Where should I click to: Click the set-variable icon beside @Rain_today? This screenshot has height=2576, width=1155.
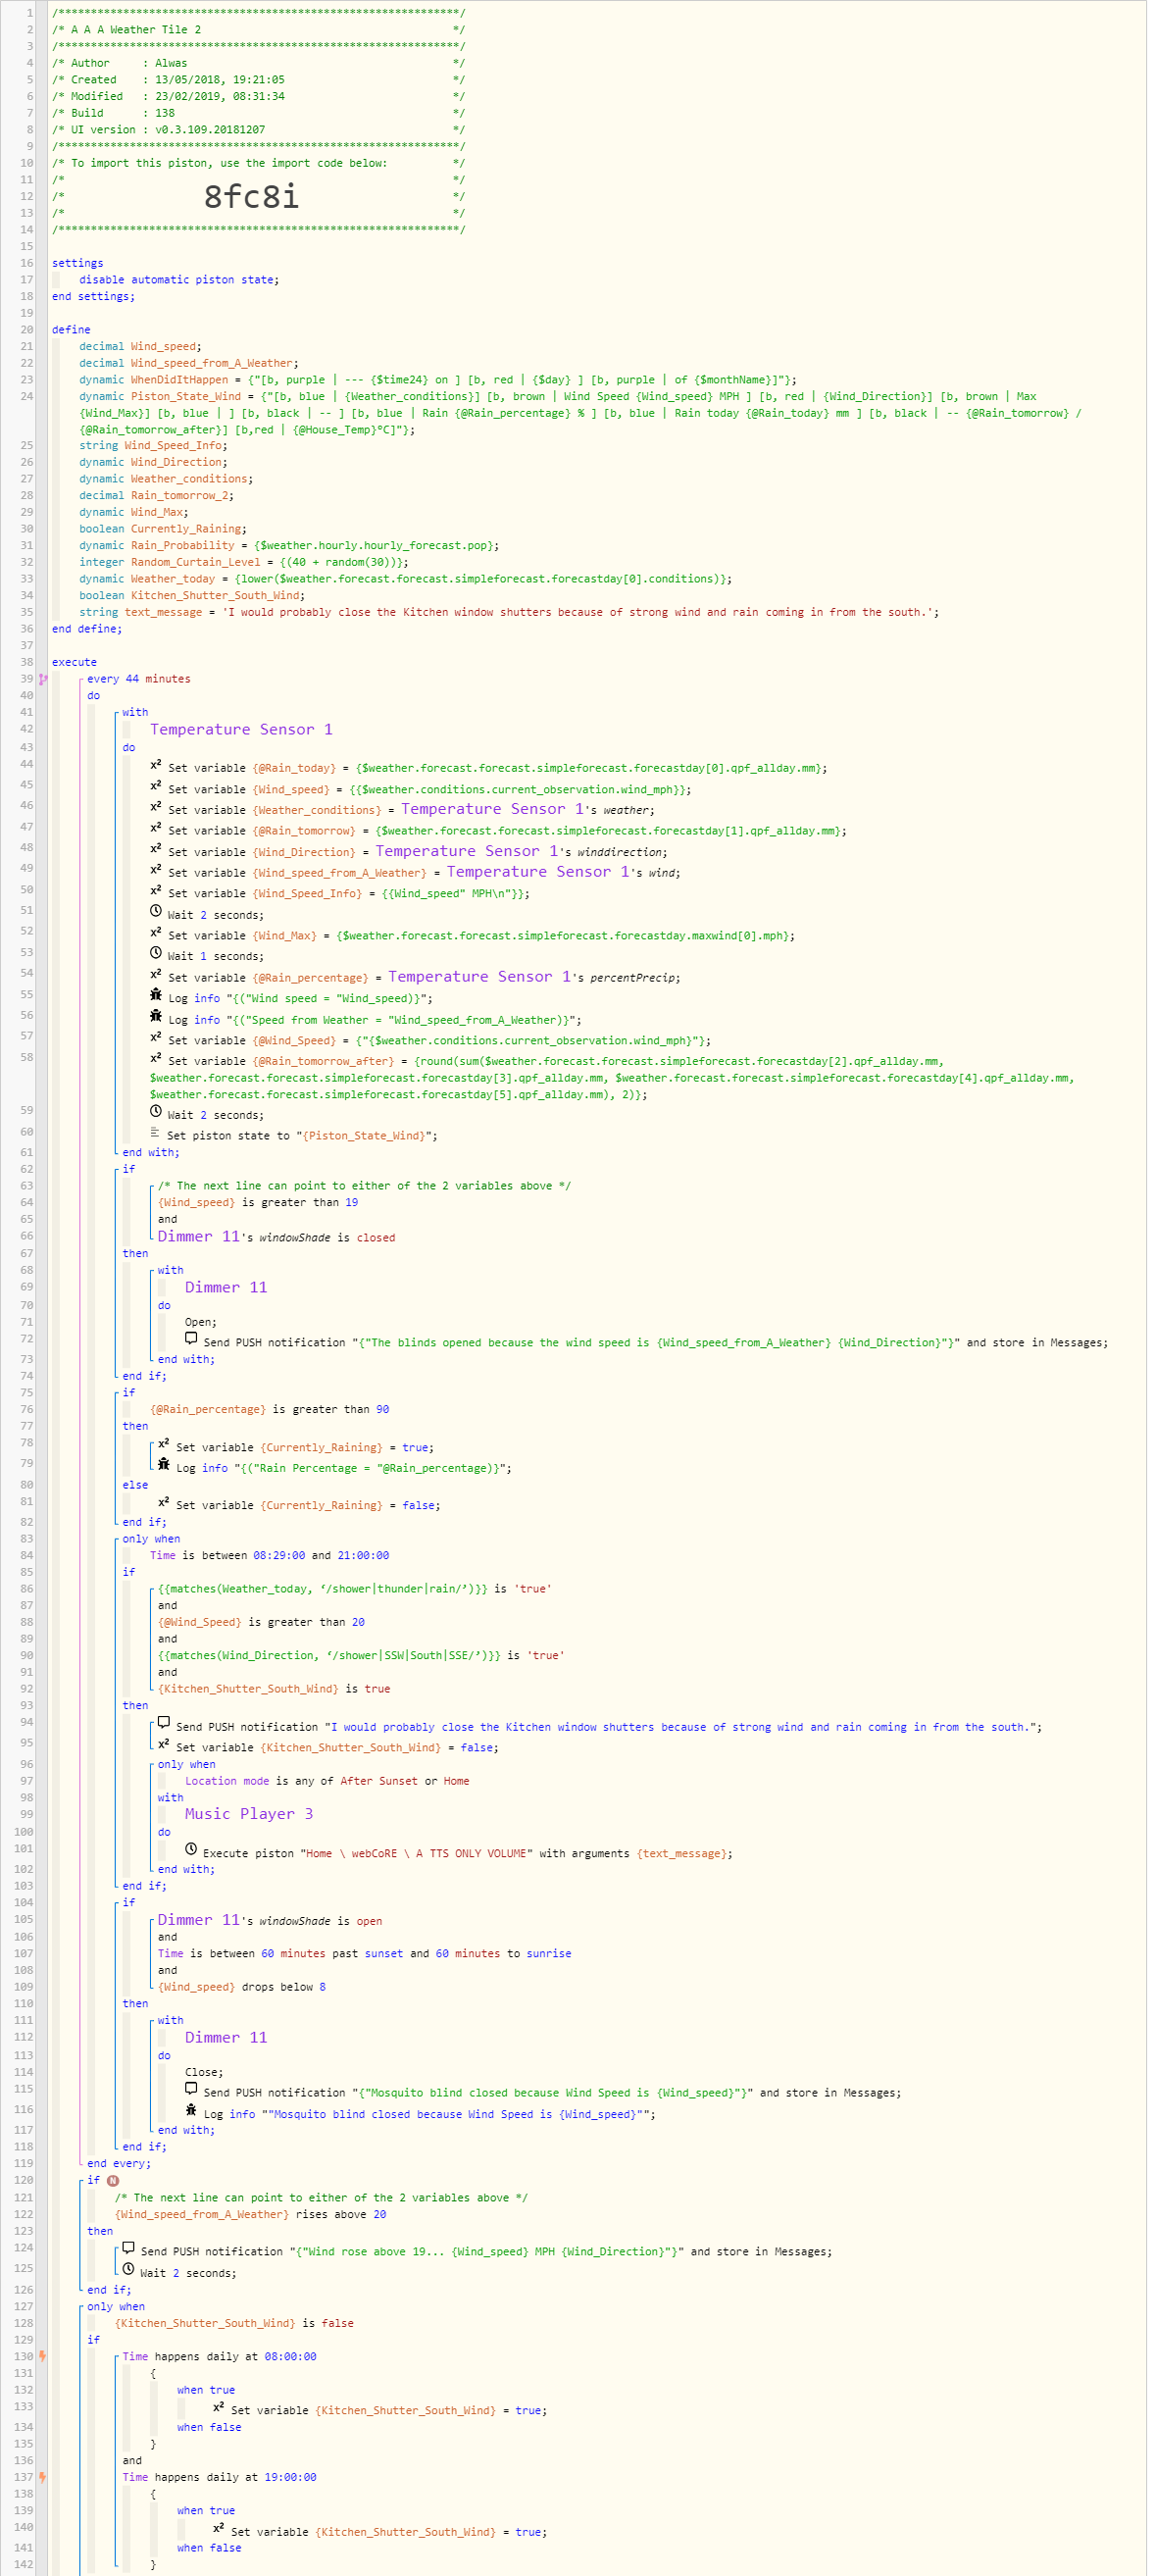tap(156, 766)
